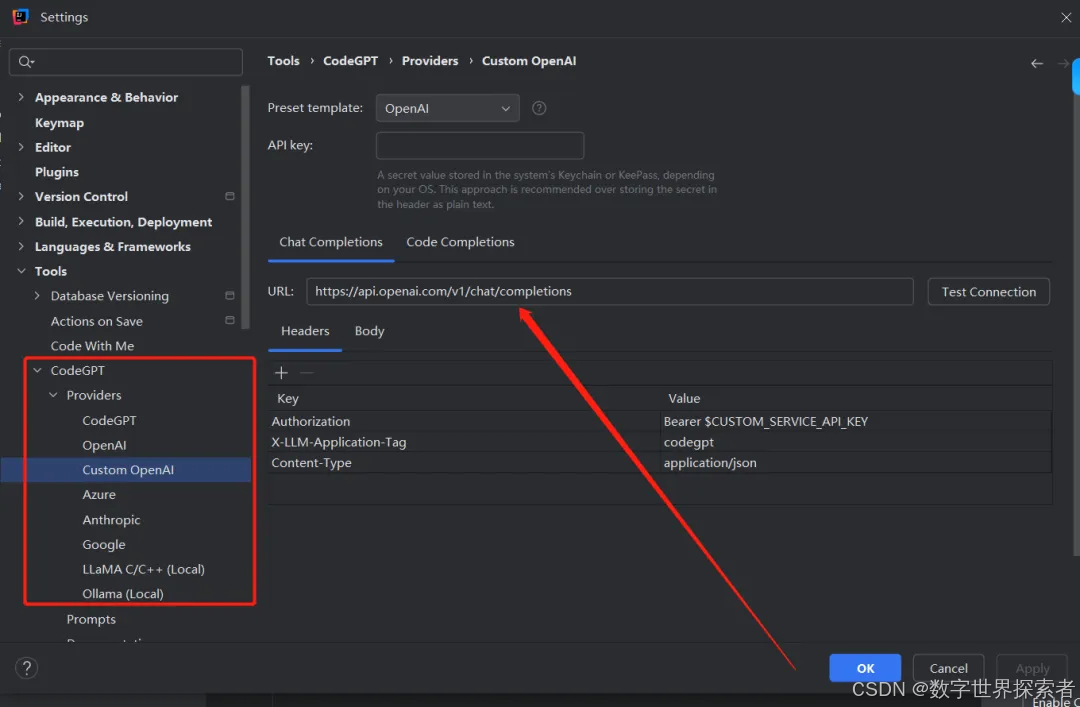This screenshot has height=707, width=1080.
Task: Select the Google provider item
Action: point(104,544)
